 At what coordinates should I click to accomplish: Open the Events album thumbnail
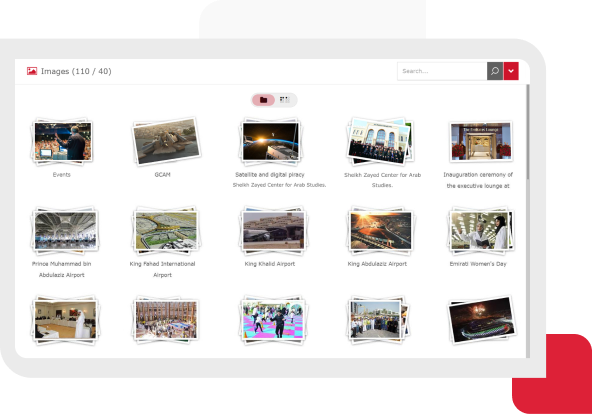pyautogui.click(x=62, y=141)
